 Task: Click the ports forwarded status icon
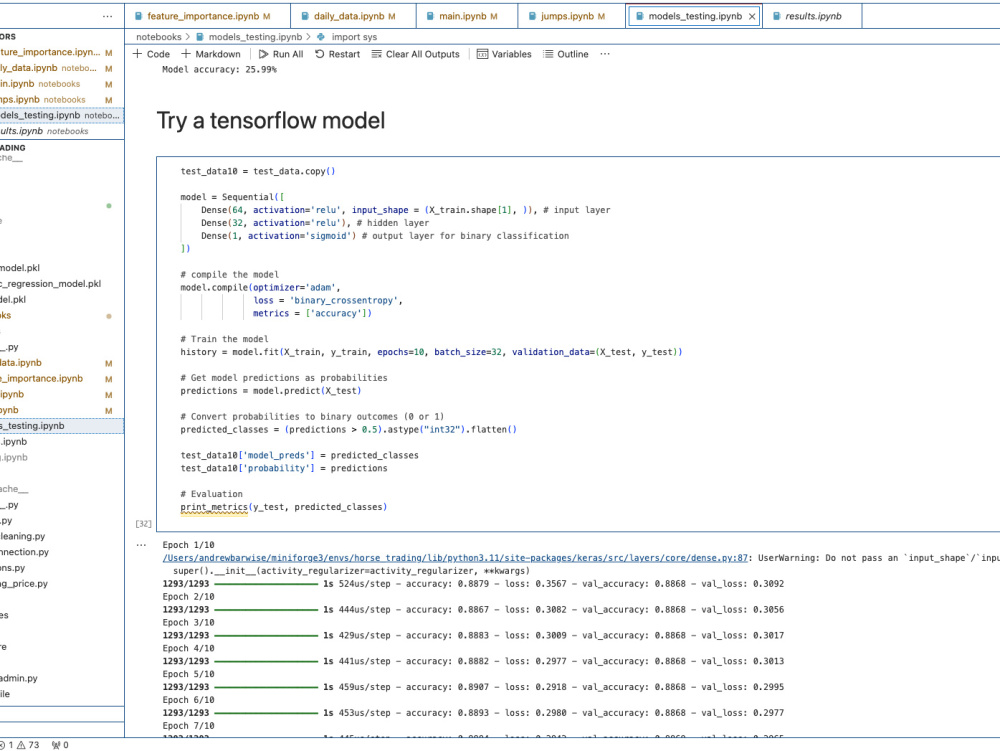point(60,745)
